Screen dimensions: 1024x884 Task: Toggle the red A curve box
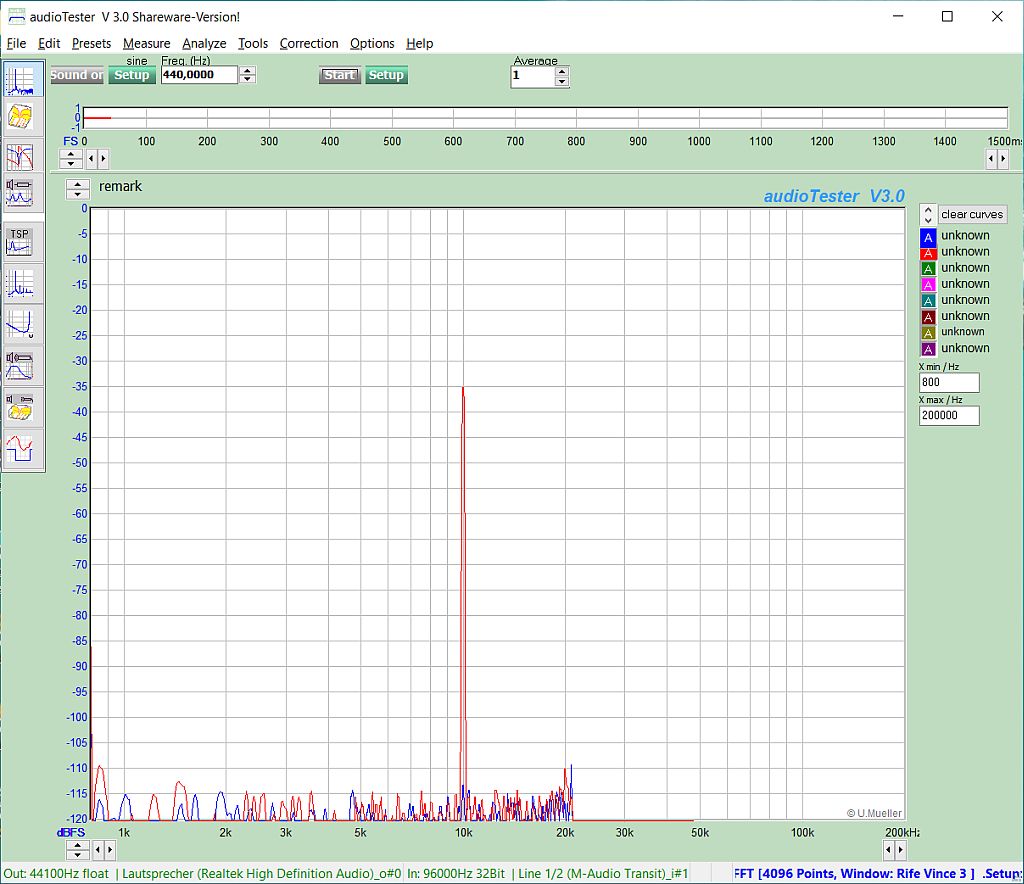tap(928, 253)
